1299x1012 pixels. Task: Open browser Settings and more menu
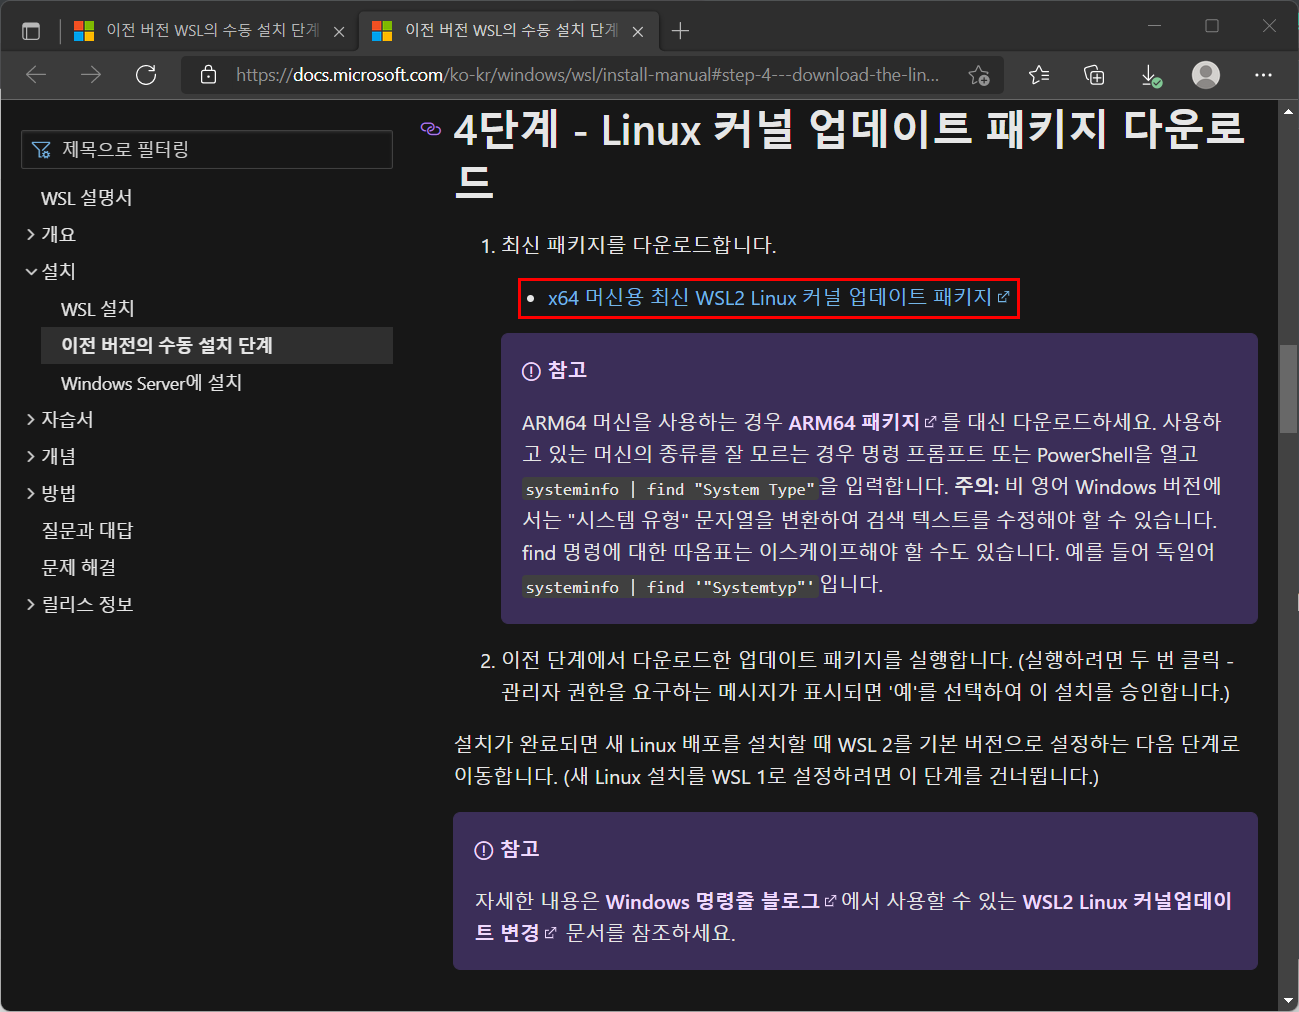point(1264,75)
